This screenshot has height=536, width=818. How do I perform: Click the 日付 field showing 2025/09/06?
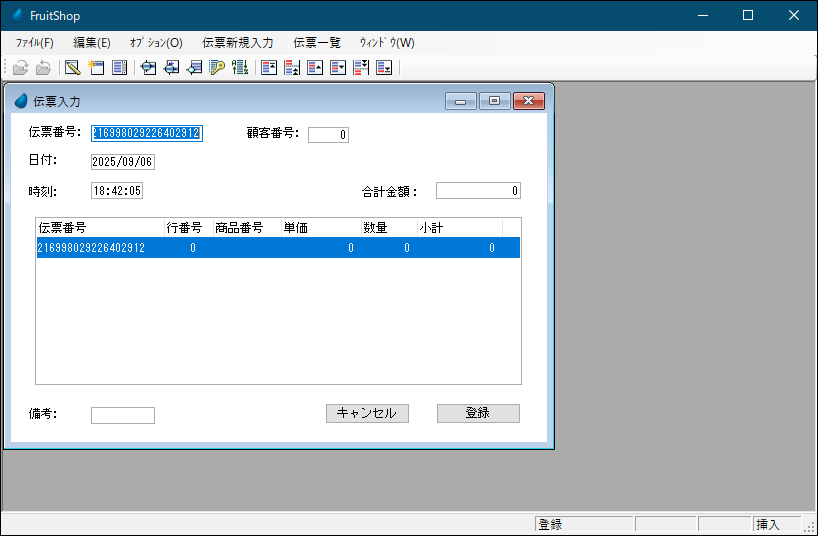pyautogui.click(x=123, y=162)
